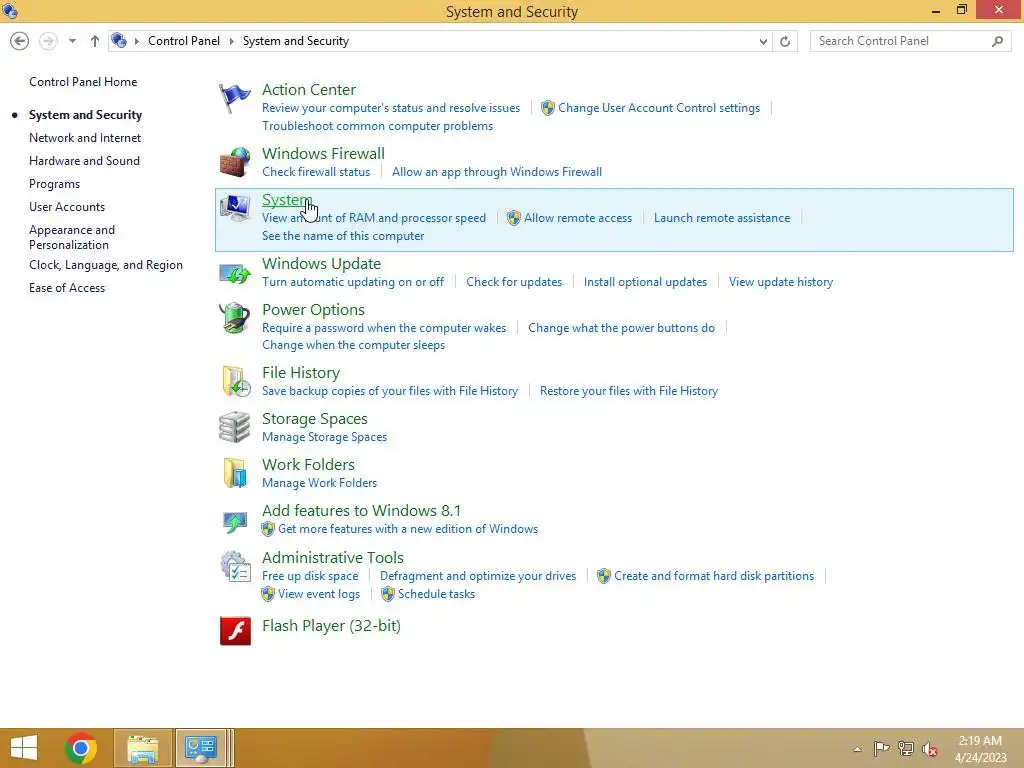Click Manage Work Folders link
This screenshot has height=768, width=1024.
click(x=319, y=483)
